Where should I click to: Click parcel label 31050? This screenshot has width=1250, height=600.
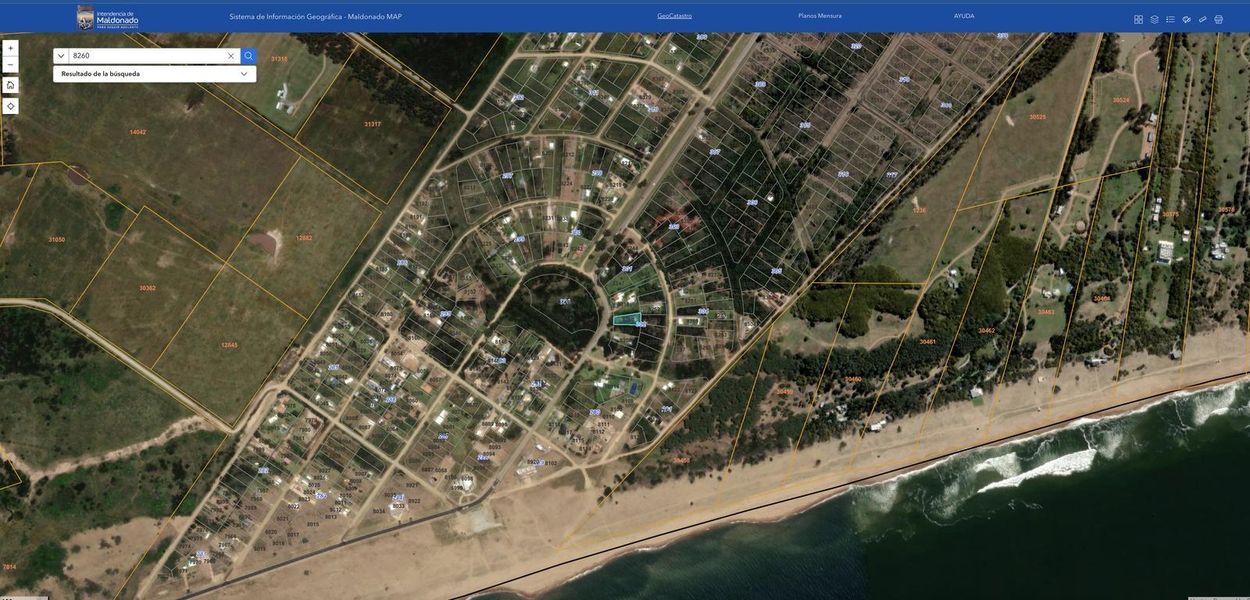[56, 240]
